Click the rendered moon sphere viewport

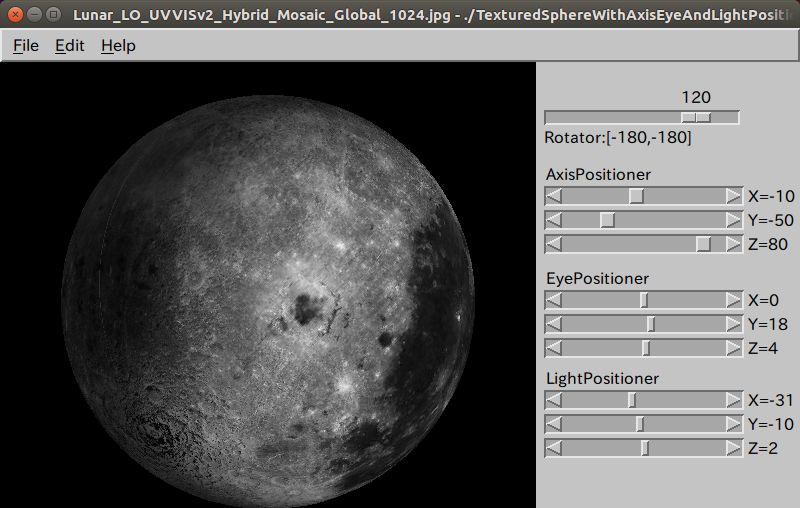tap(268, 285)
